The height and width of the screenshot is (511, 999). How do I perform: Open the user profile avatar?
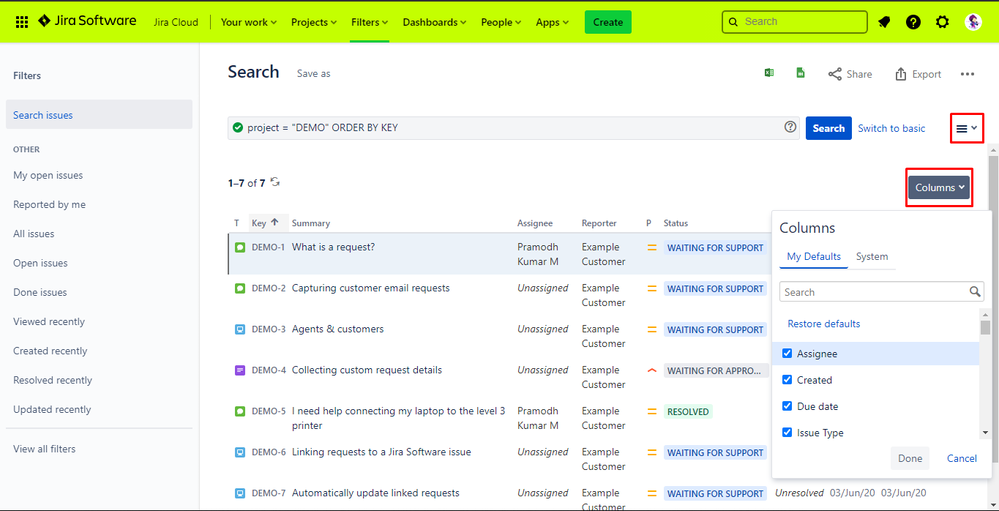click(x=974, y=22)
